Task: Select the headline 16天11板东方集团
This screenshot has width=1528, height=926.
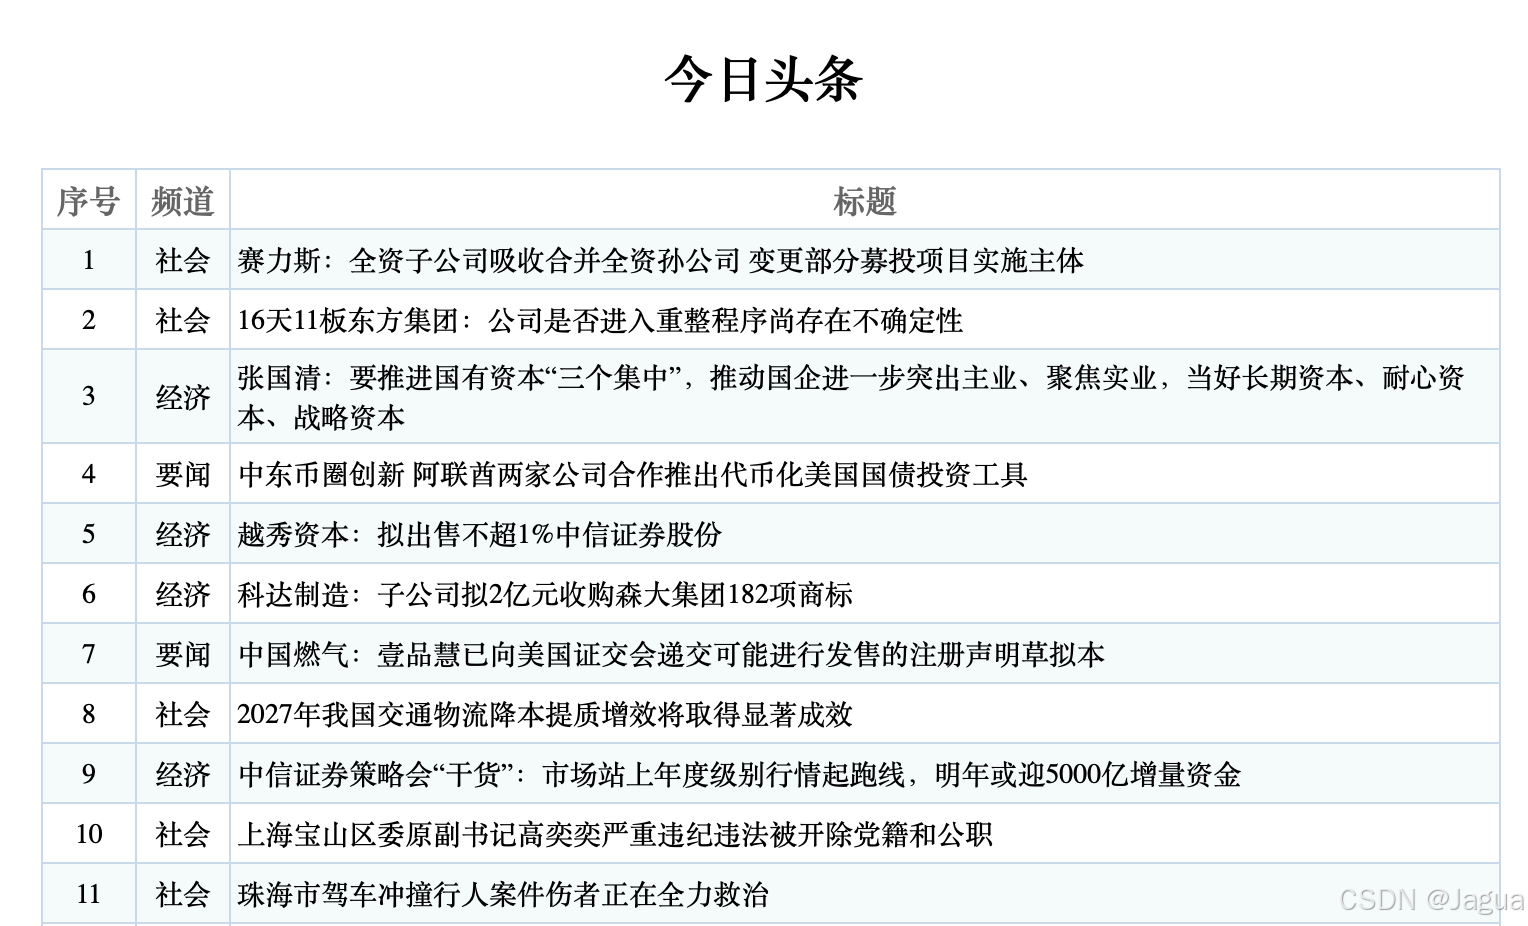Action: pos(600,321)
